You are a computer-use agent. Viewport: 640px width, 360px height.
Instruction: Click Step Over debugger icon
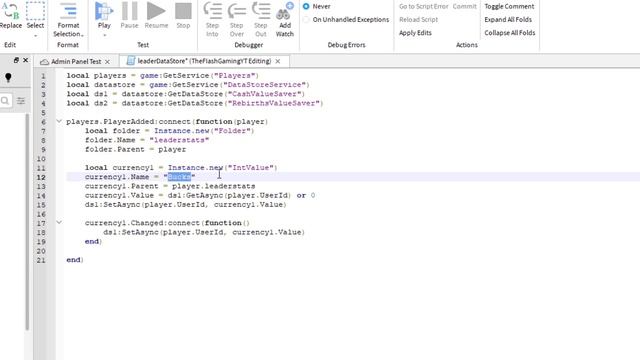point(237,11)
